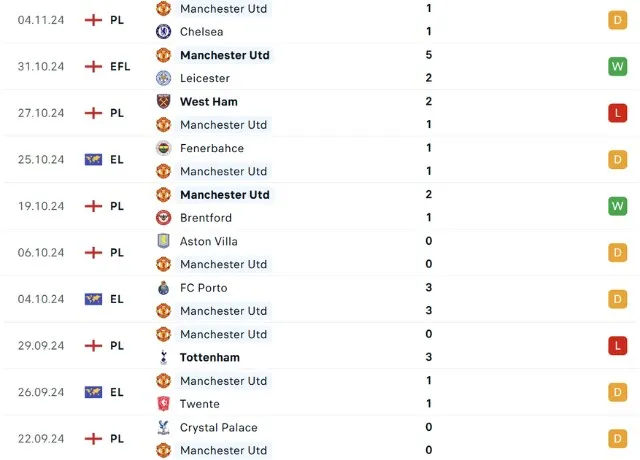Click the orange D badge for Chelsea match
640x460 pixels.
click(x=618, y=20)
